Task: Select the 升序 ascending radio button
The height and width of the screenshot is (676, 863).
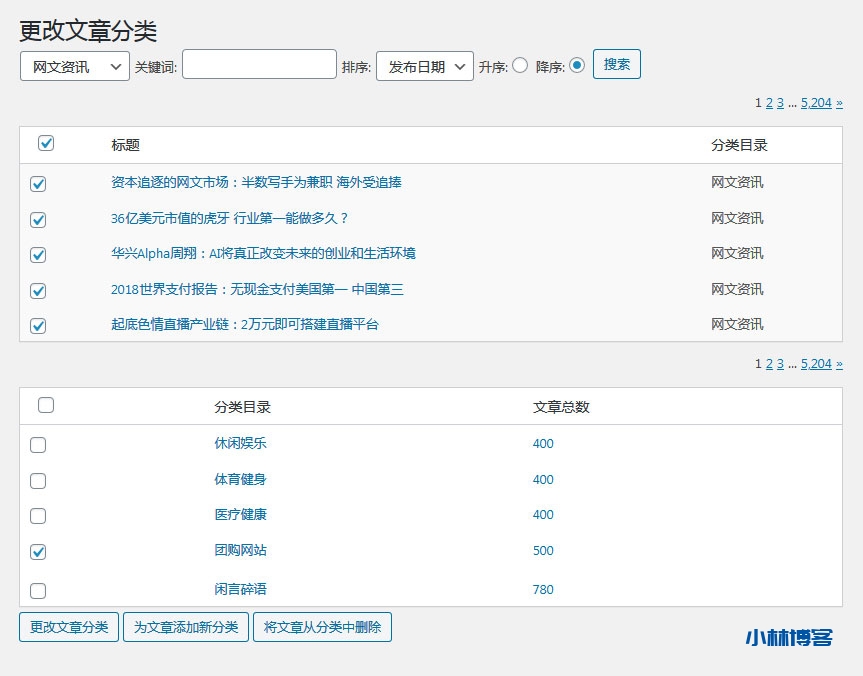Action: coord(520,66)
